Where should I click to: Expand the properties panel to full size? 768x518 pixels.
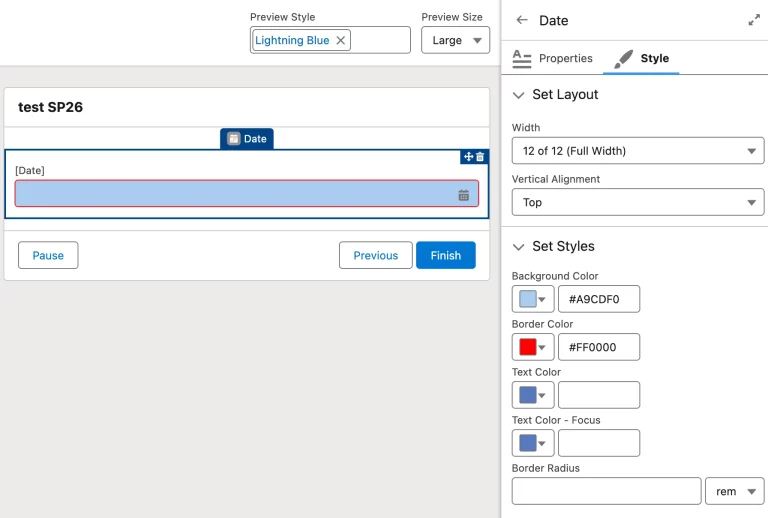pyautogui.click(x=753, y=20)
